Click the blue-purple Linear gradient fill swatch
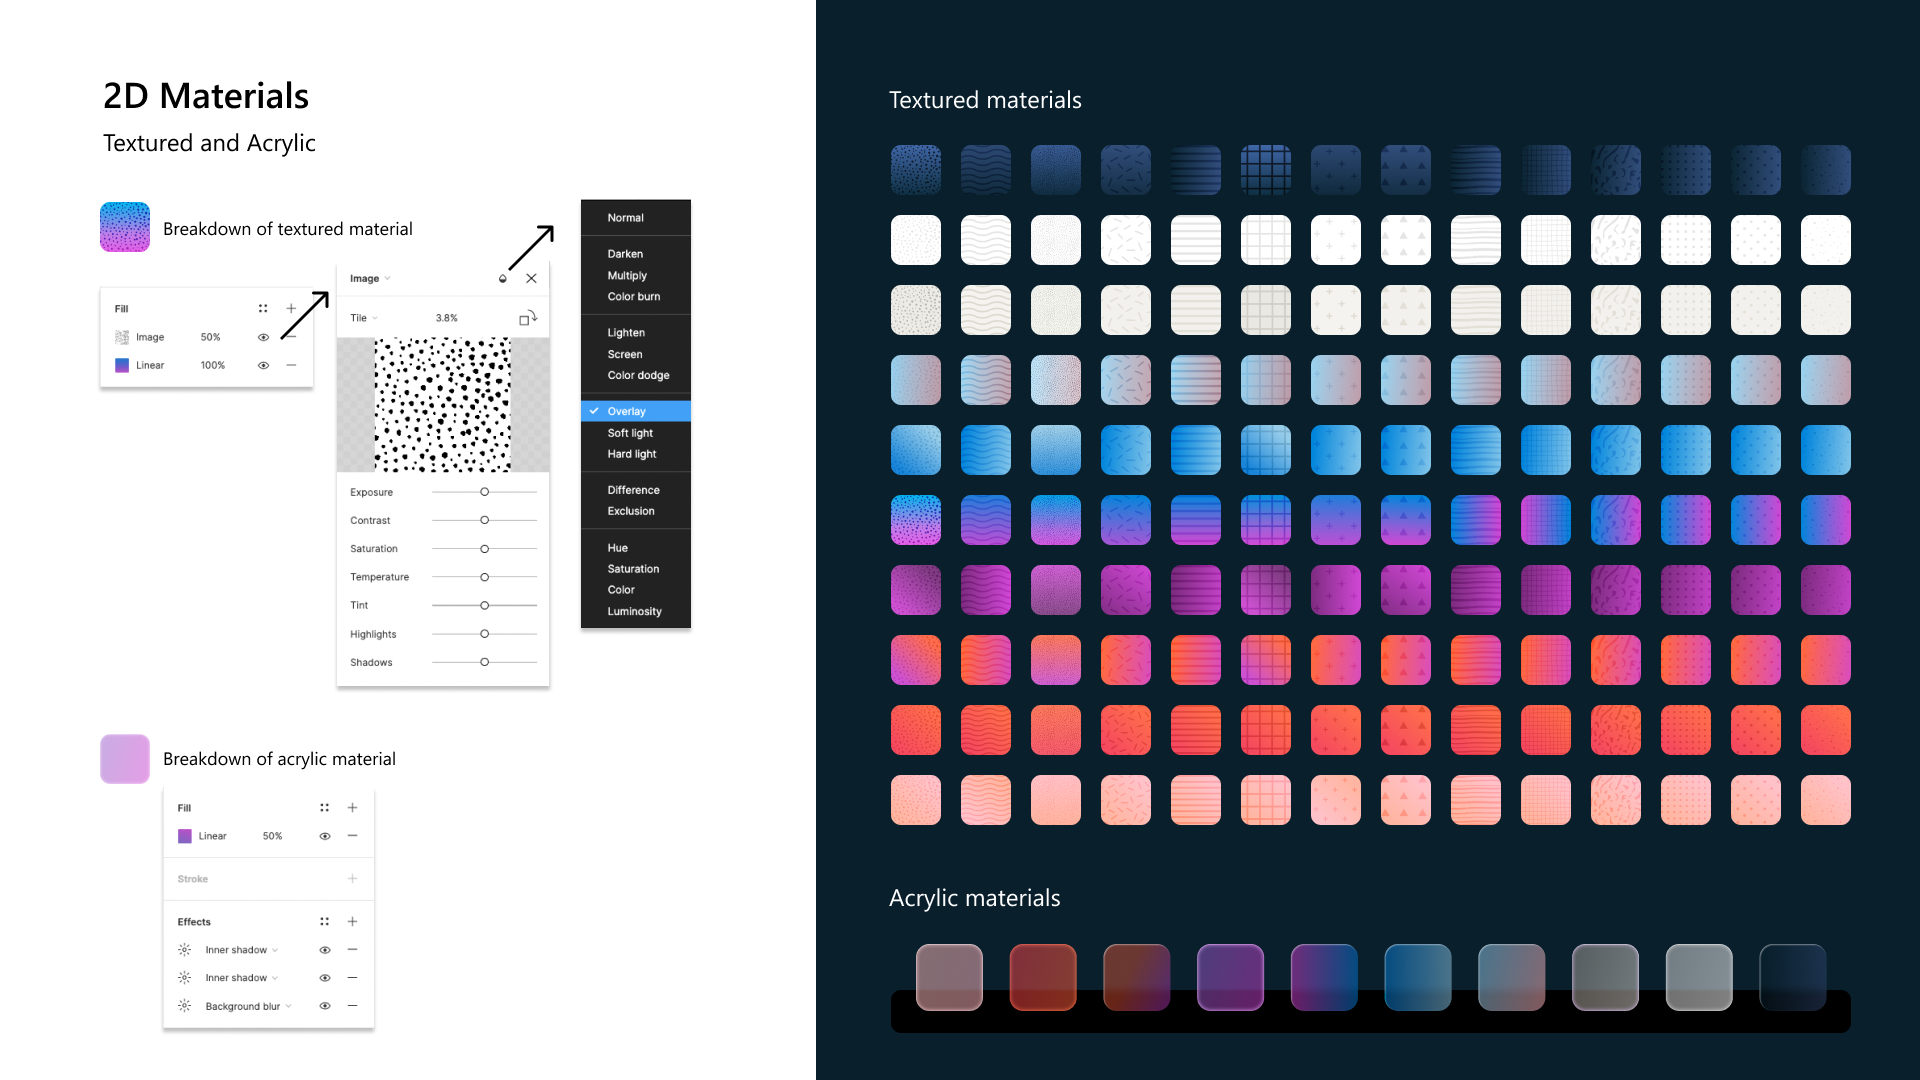This screenshot has width=1920, height=1080. click(122, 366)
